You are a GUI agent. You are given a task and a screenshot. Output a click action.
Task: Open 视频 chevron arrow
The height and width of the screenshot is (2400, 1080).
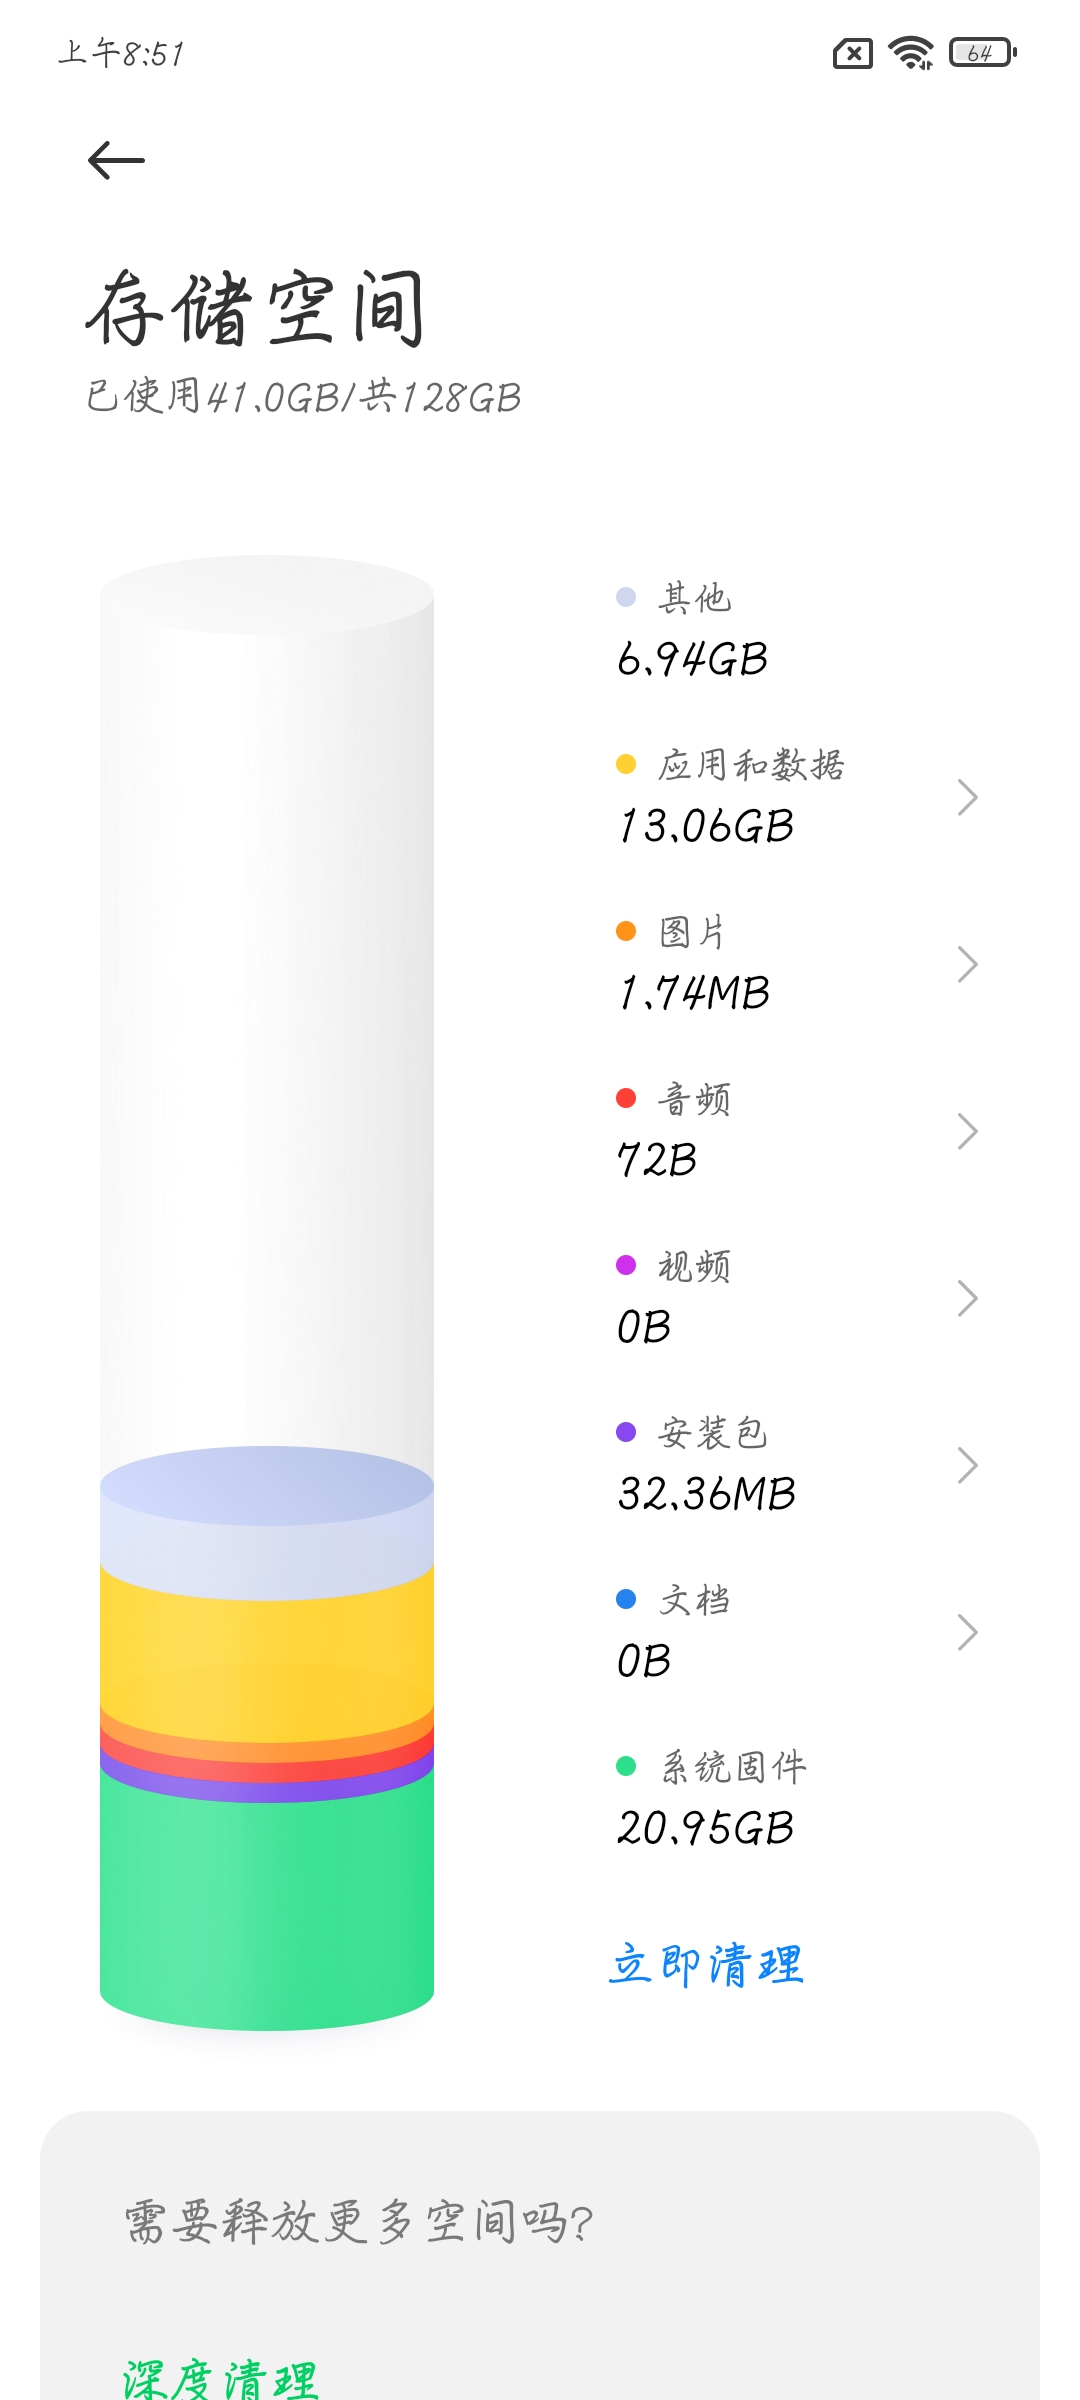(966, 1298)
